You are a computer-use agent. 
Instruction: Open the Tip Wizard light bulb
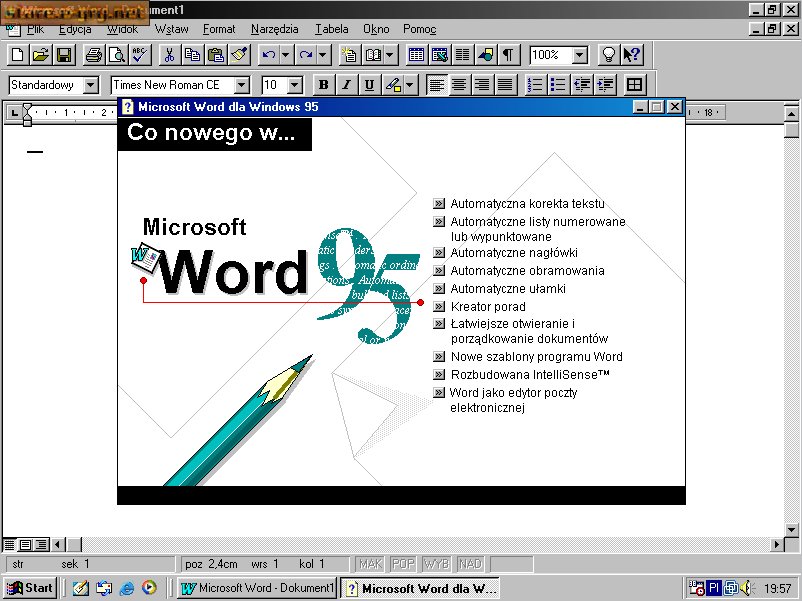tap(609, 55)
